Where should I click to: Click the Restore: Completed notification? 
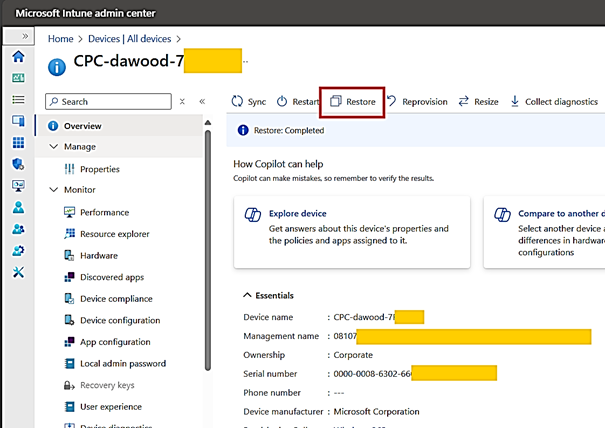tap(416, 130)
